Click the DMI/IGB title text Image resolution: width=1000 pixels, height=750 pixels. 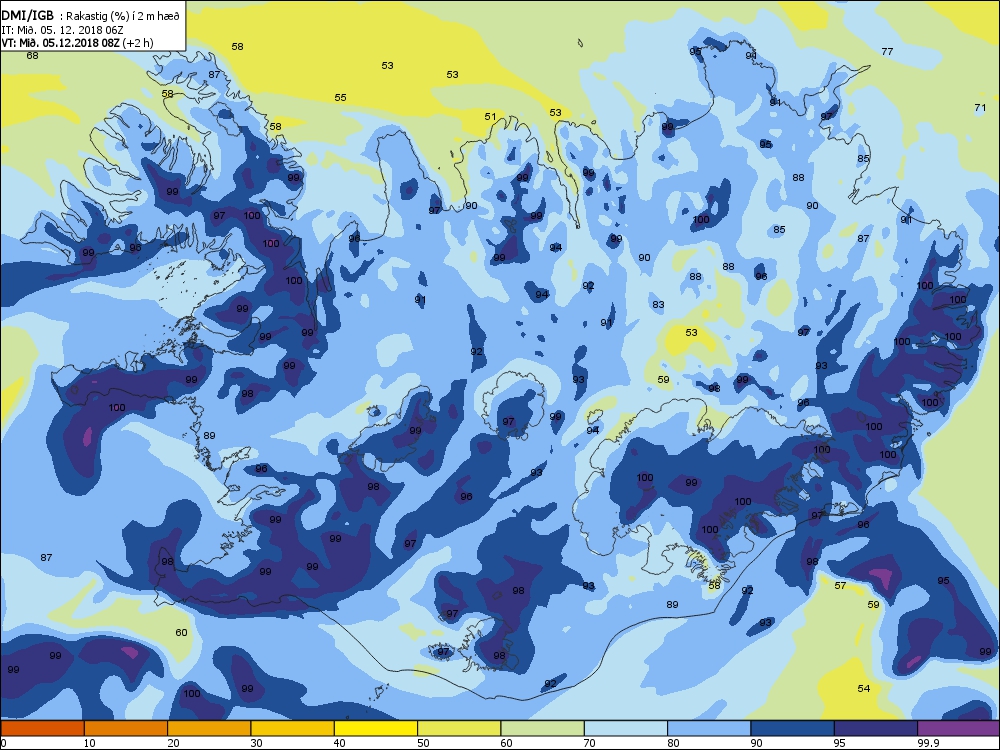[27, 15]
